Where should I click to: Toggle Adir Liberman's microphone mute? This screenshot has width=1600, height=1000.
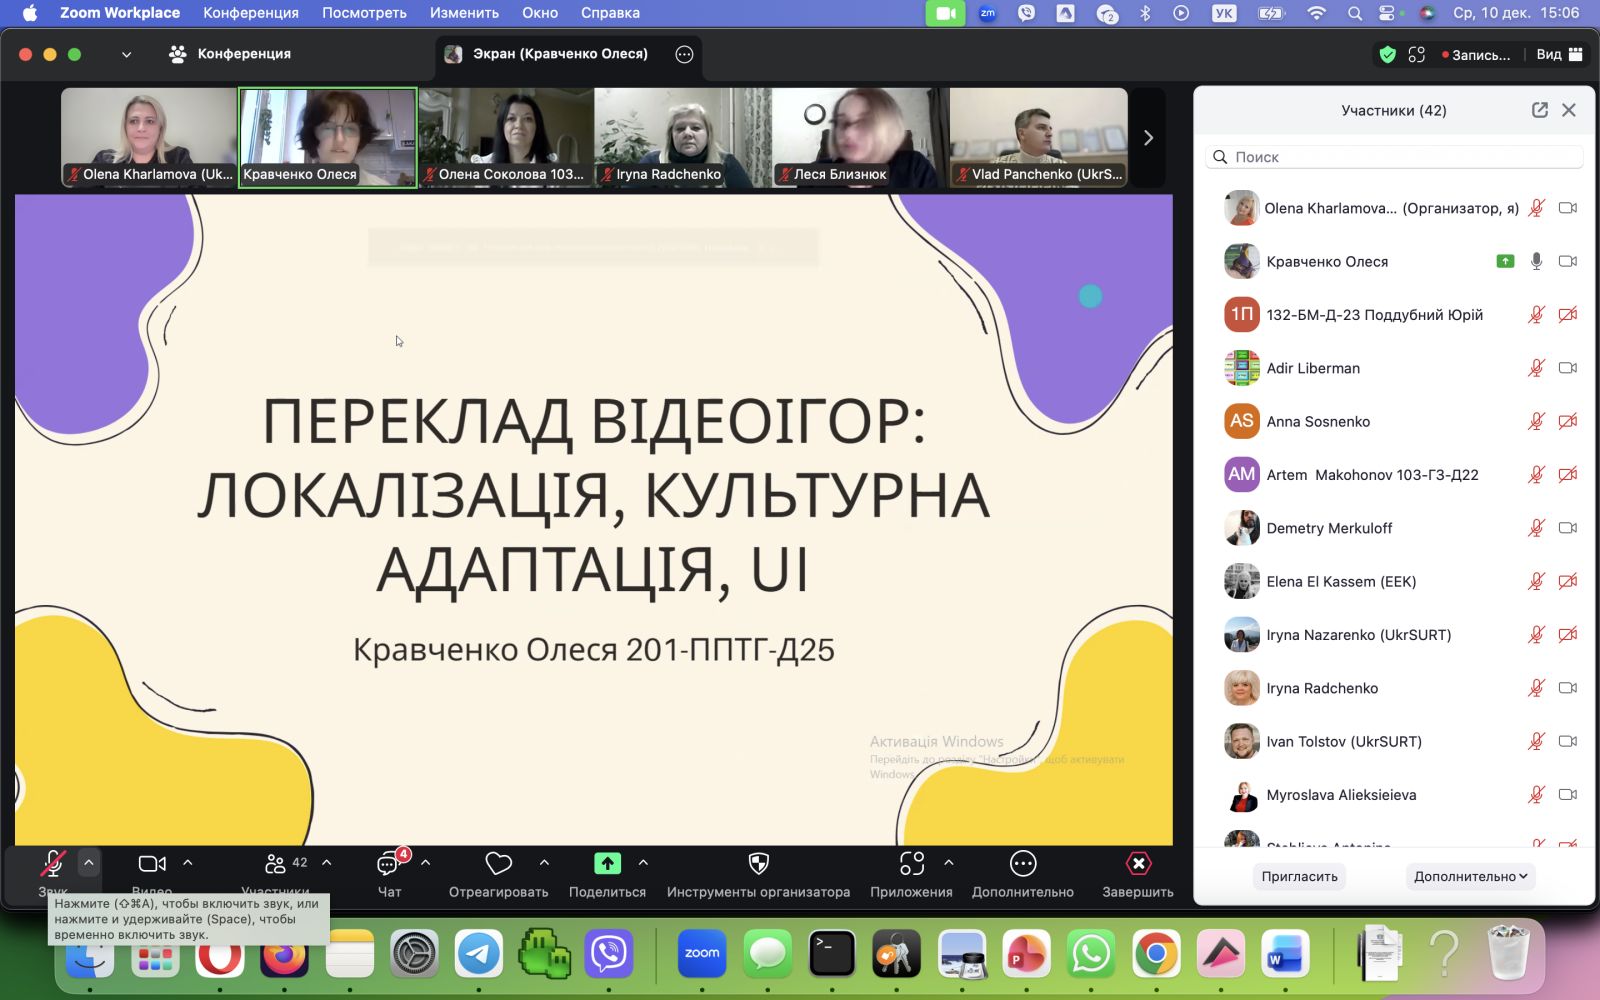click(x=1536, y=368)
